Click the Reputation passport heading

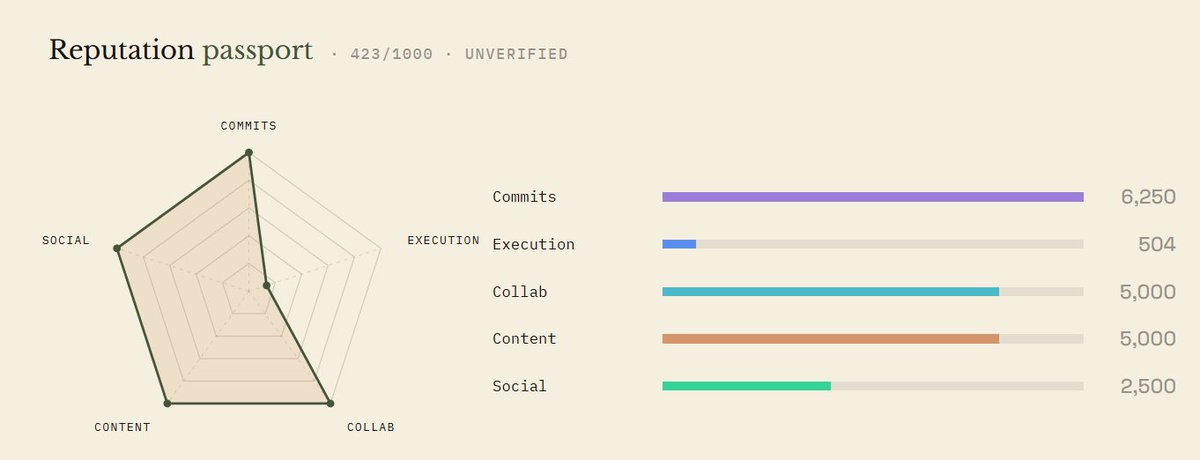pos(181,51)
